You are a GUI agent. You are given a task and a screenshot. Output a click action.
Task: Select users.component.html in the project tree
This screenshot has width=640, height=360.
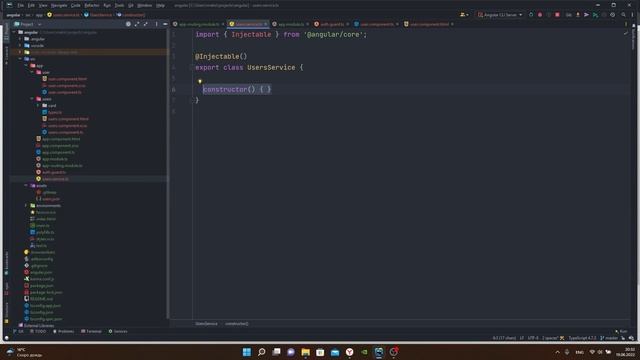[68, 119]
